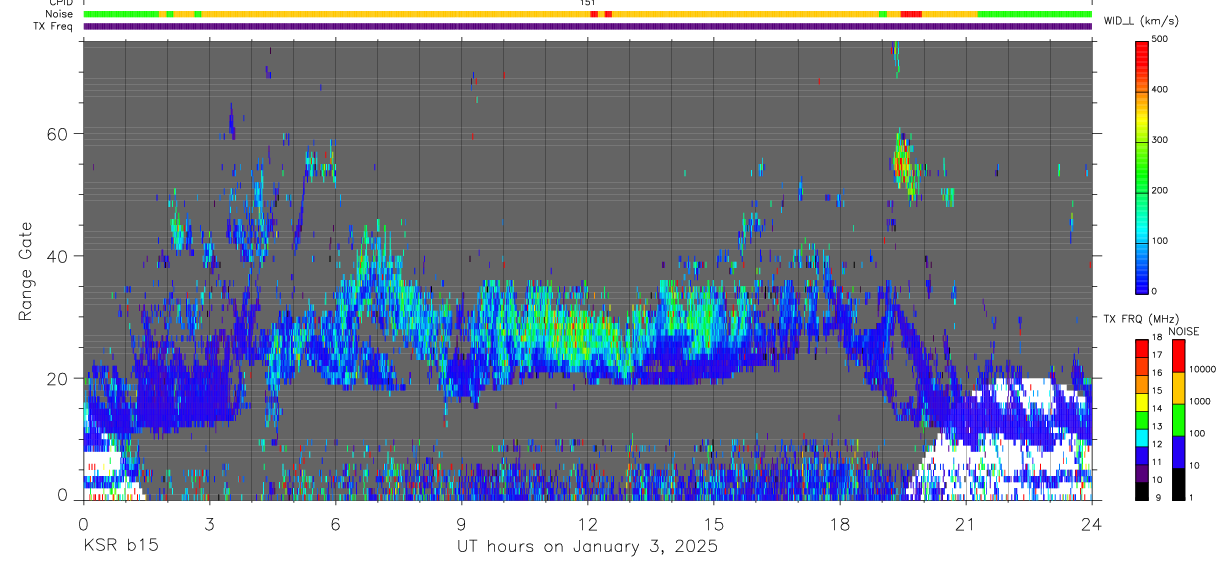Screen dimensions: 1228x567
Task: Click the '10000' tick on the NOISE legend
Action: [1203, 369]
